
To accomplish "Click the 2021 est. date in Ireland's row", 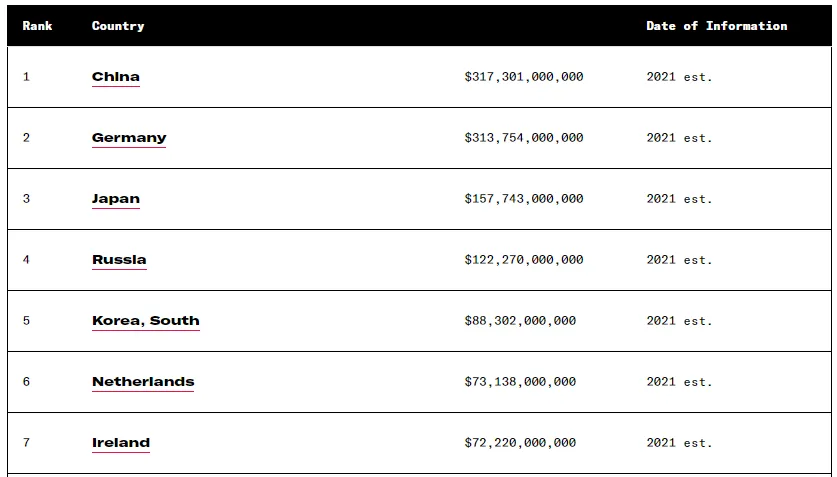I will (x=679, y=443).
